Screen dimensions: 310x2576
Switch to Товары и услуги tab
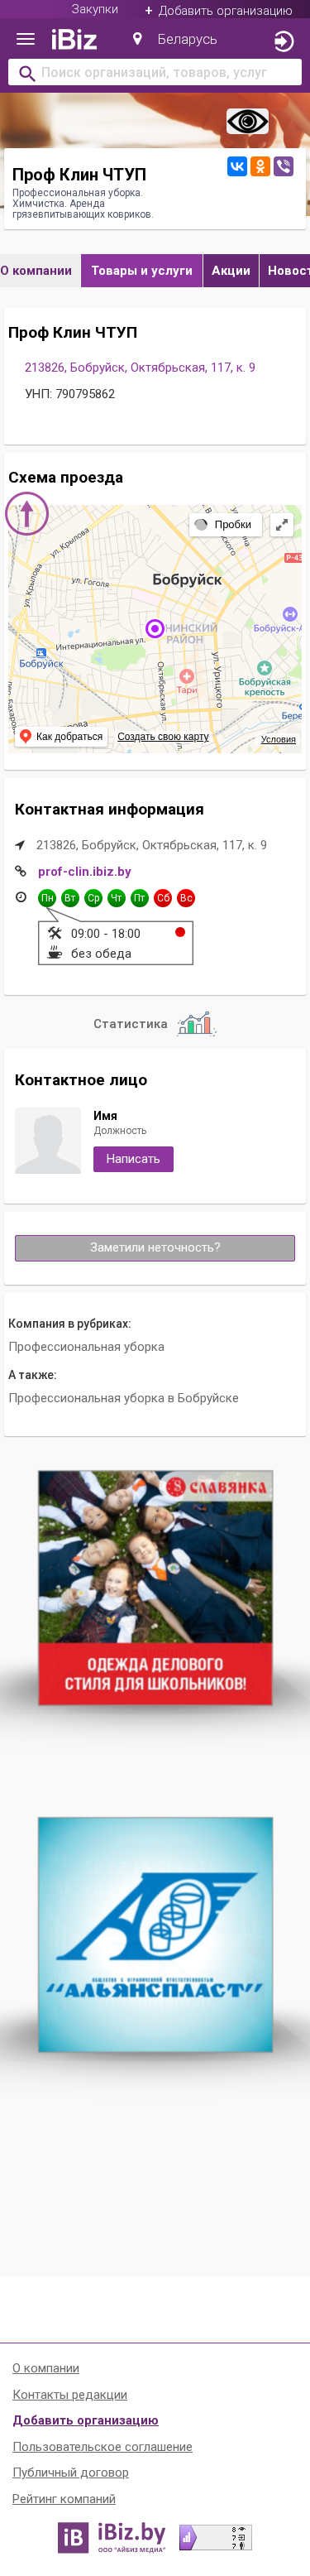[142, 271]
